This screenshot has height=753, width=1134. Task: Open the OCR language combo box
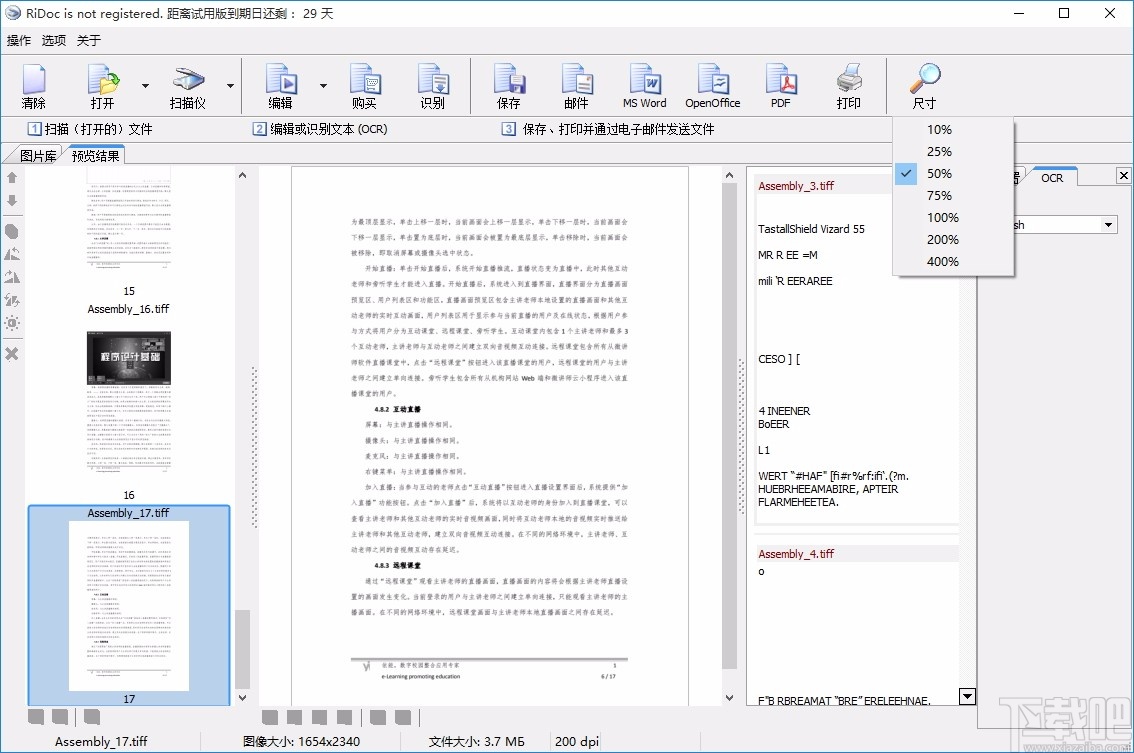[x=1108, y=225]
